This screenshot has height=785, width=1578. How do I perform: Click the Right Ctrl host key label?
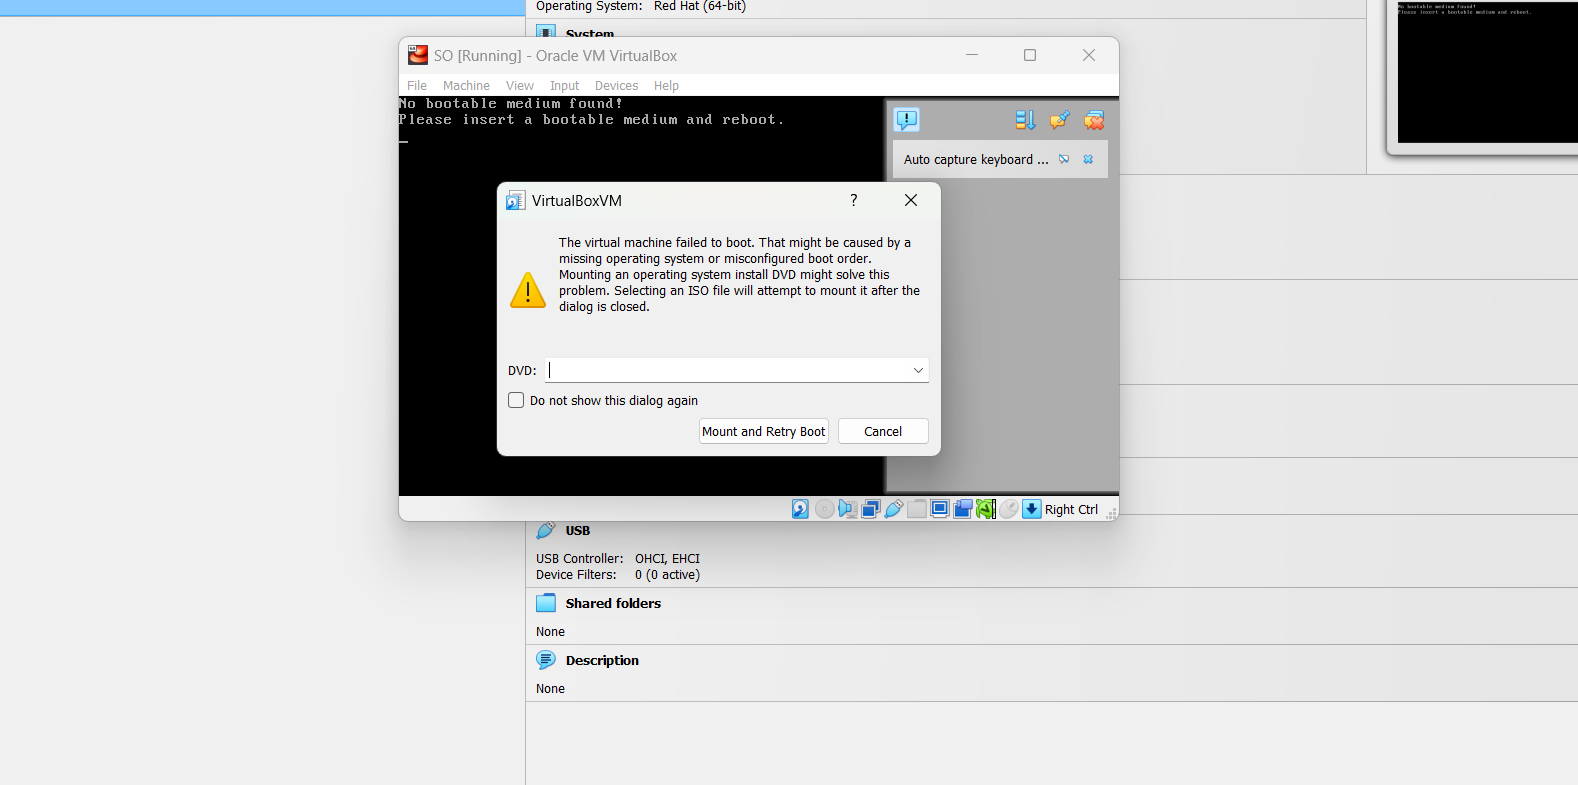[x=1071, y=509]
